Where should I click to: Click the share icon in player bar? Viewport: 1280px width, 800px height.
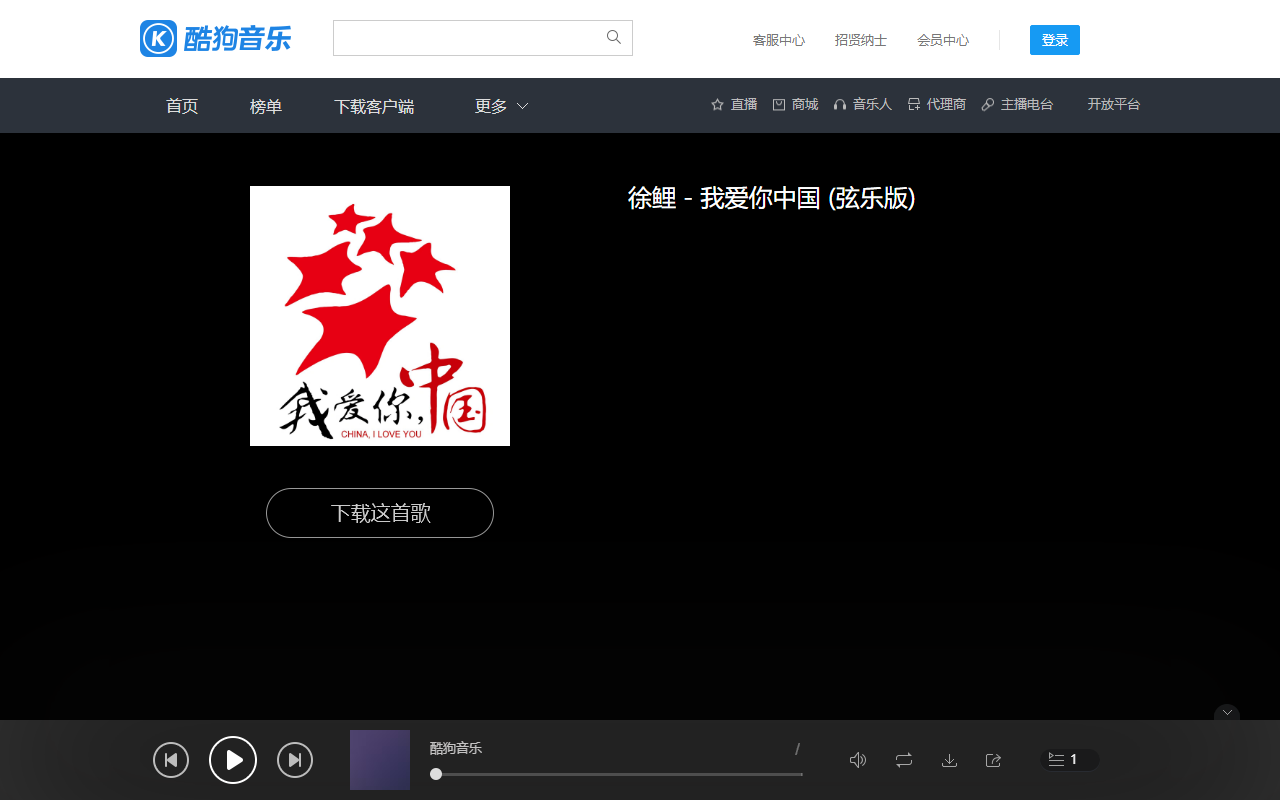coord(993,760)
